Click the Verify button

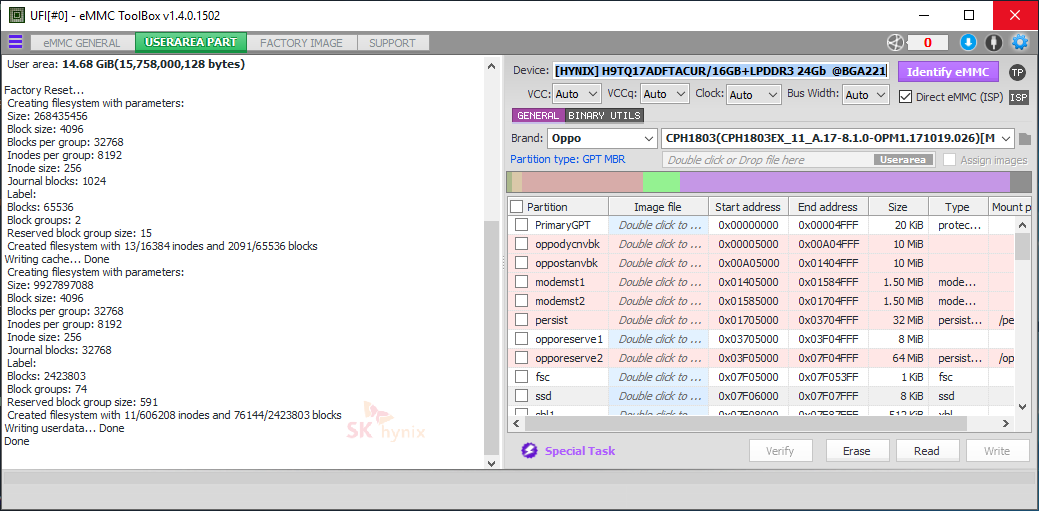click(x=780, y=451)
